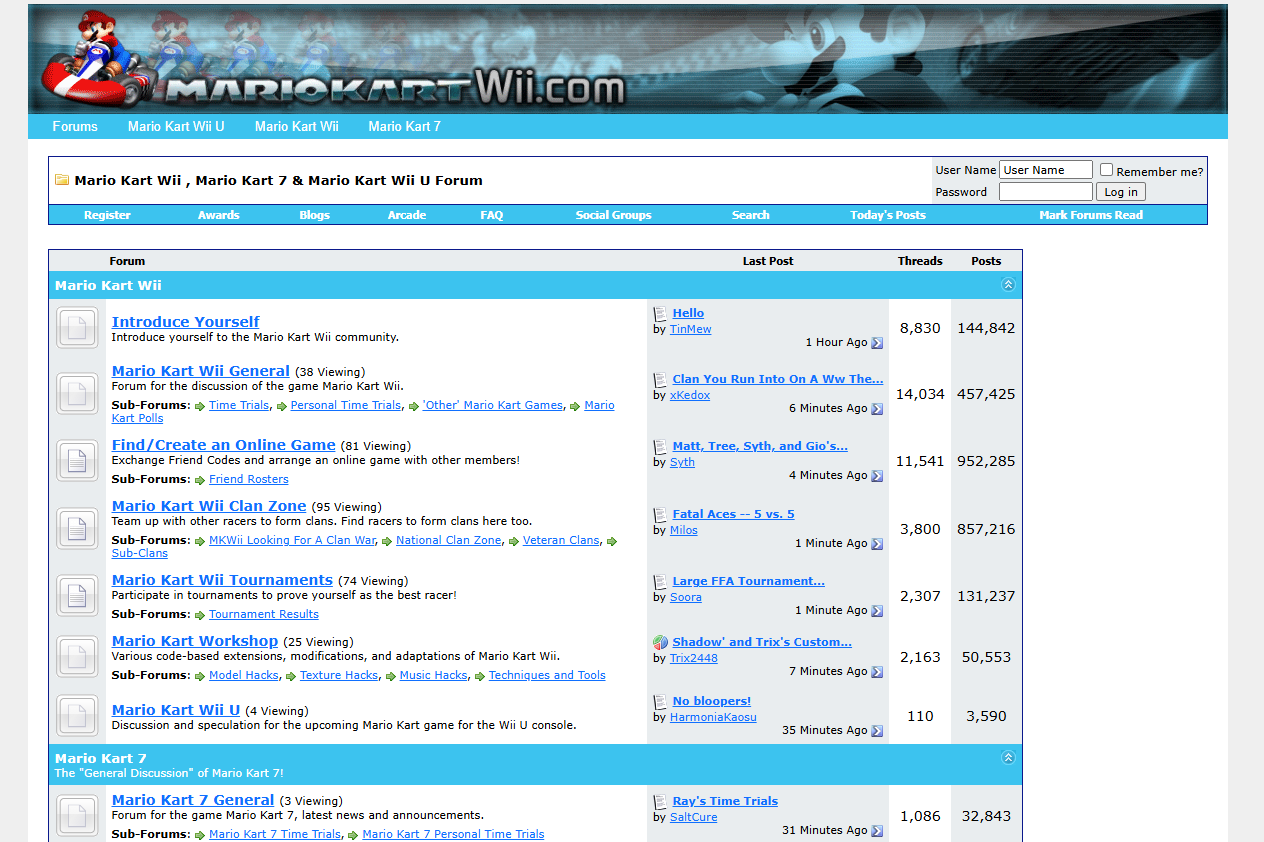Click the User Name input field
This screenshot has width=1264, height=842.
(1045, 170)
